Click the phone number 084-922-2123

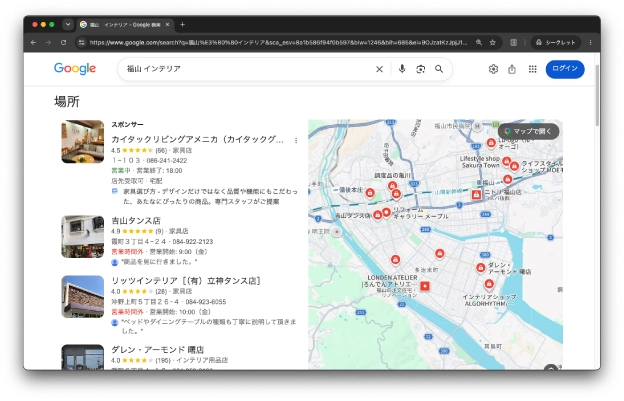pos(193,241)
